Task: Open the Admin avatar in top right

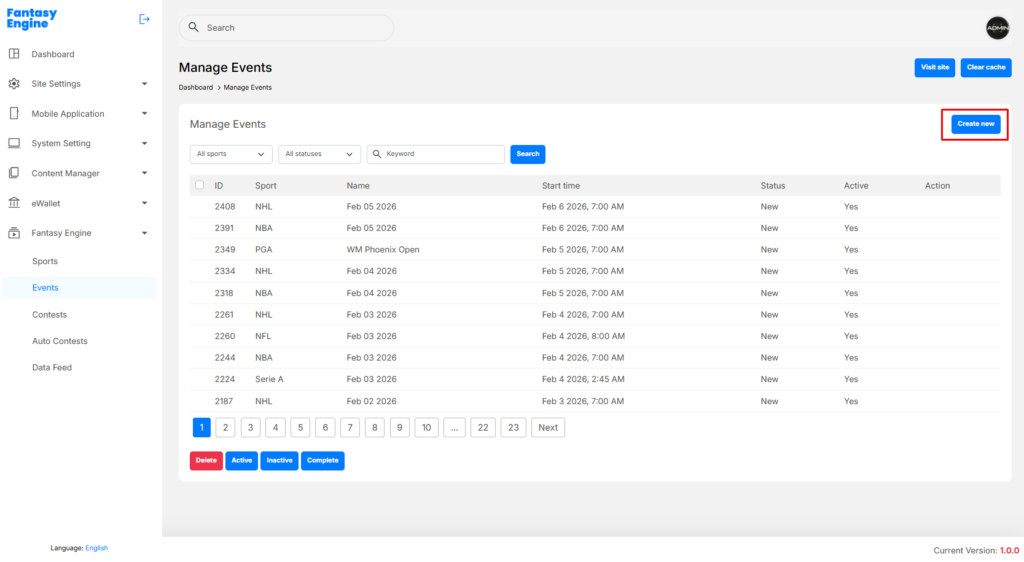Action: coord(997,28)
